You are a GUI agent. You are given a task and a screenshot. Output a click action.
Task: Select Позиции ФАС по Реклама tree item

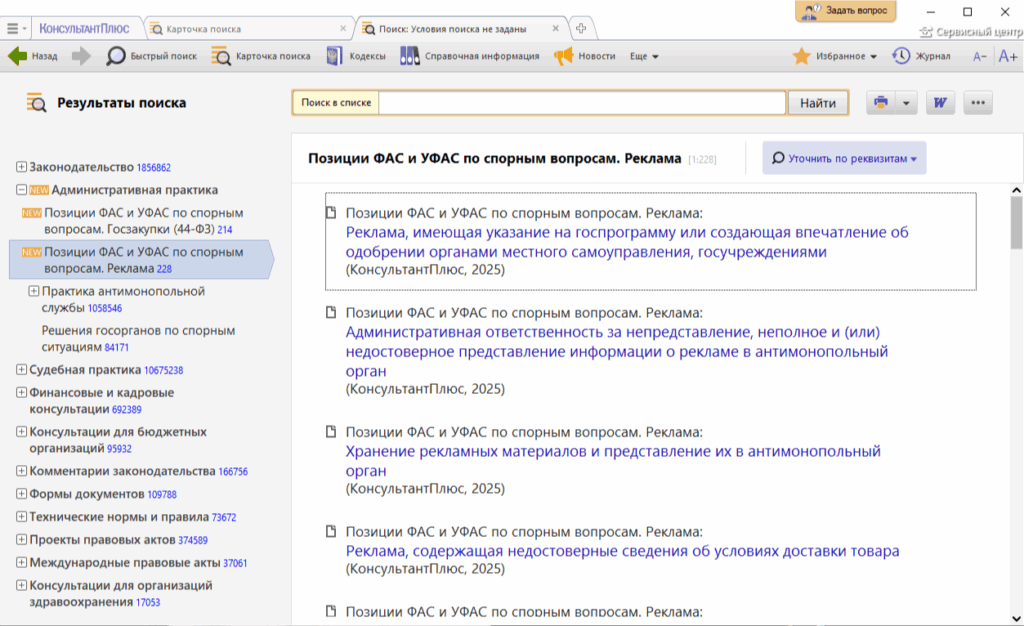[140, 260]
